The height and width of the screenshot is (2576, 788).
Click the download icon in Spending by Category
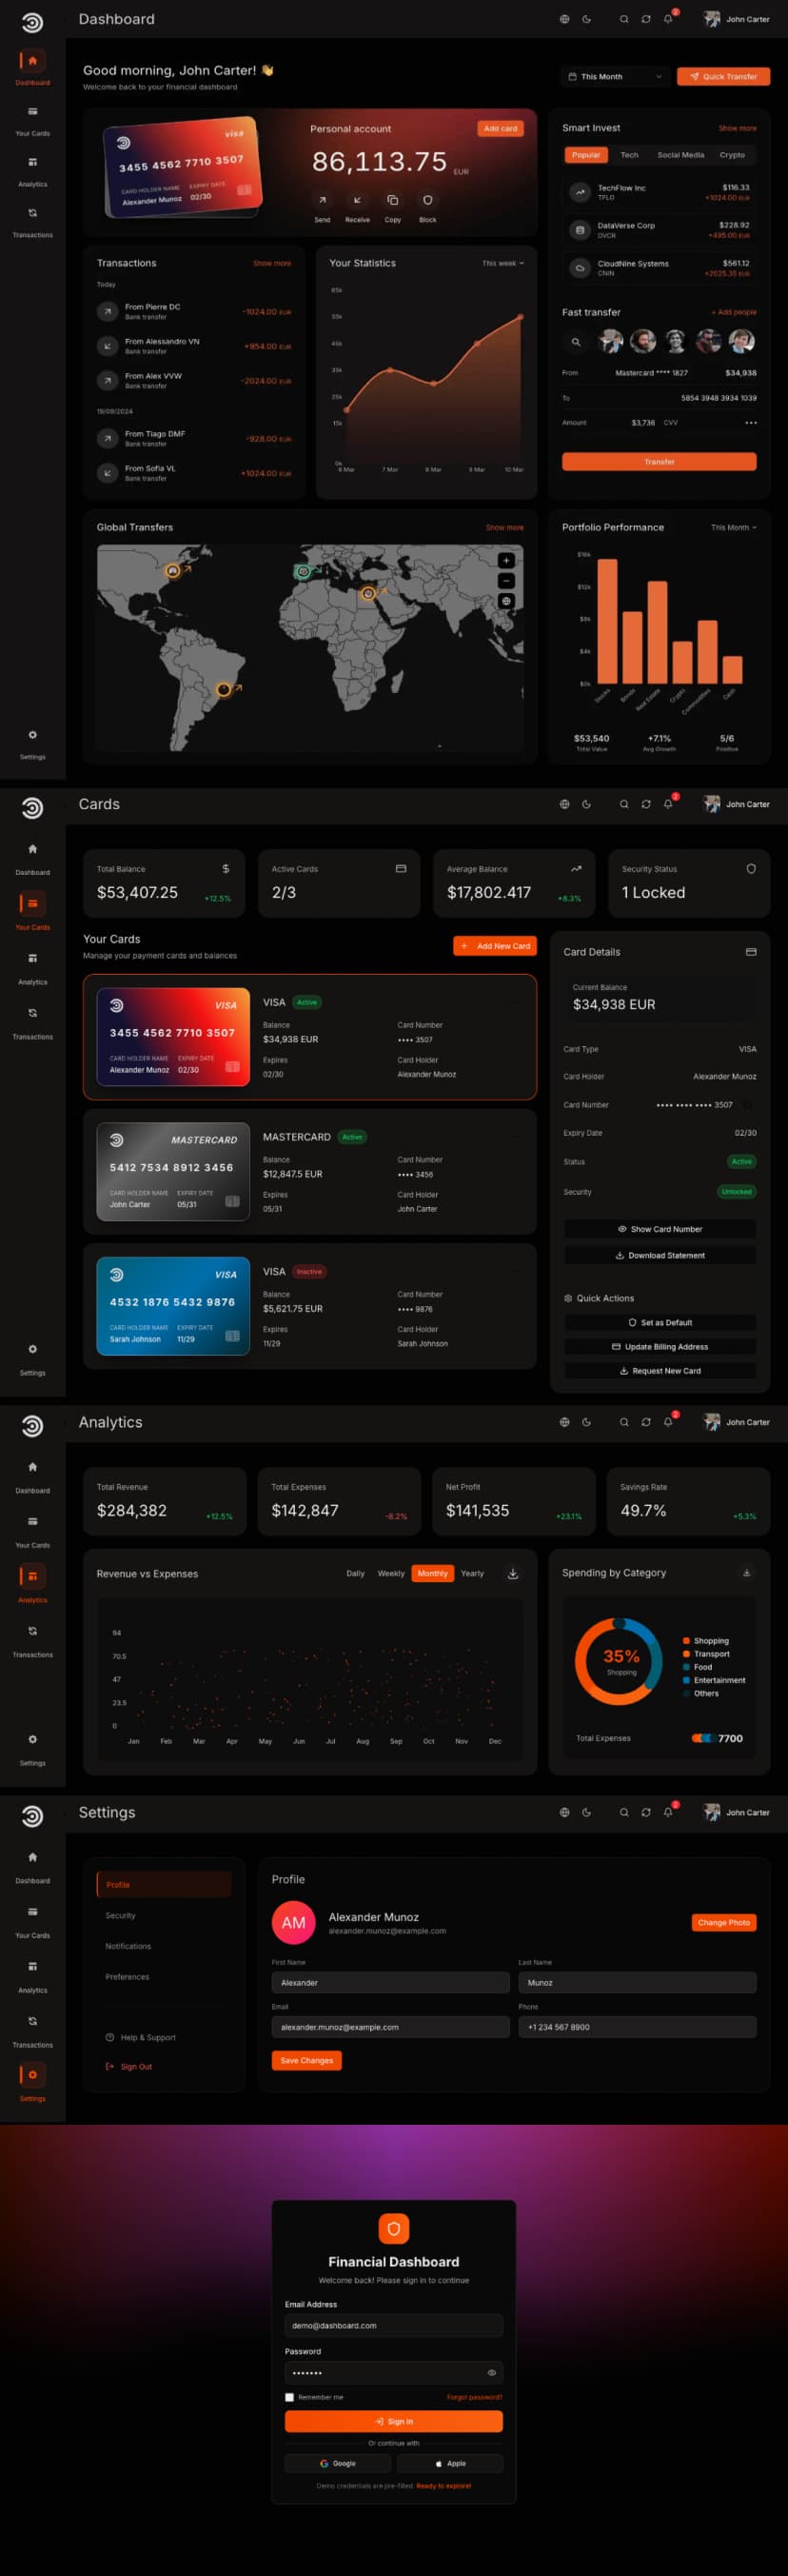click(746, 1573)
